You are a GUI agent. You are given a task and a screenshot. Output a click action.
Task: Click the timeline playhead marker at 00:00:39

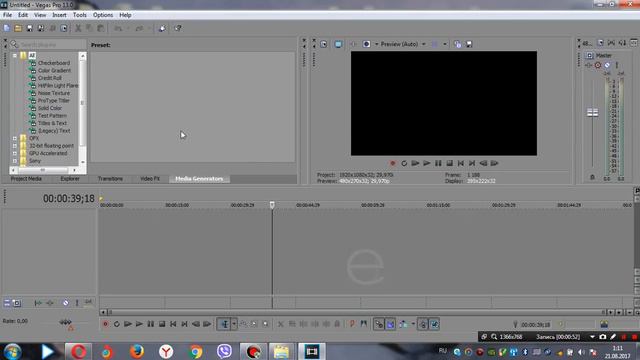pos(272,204)
